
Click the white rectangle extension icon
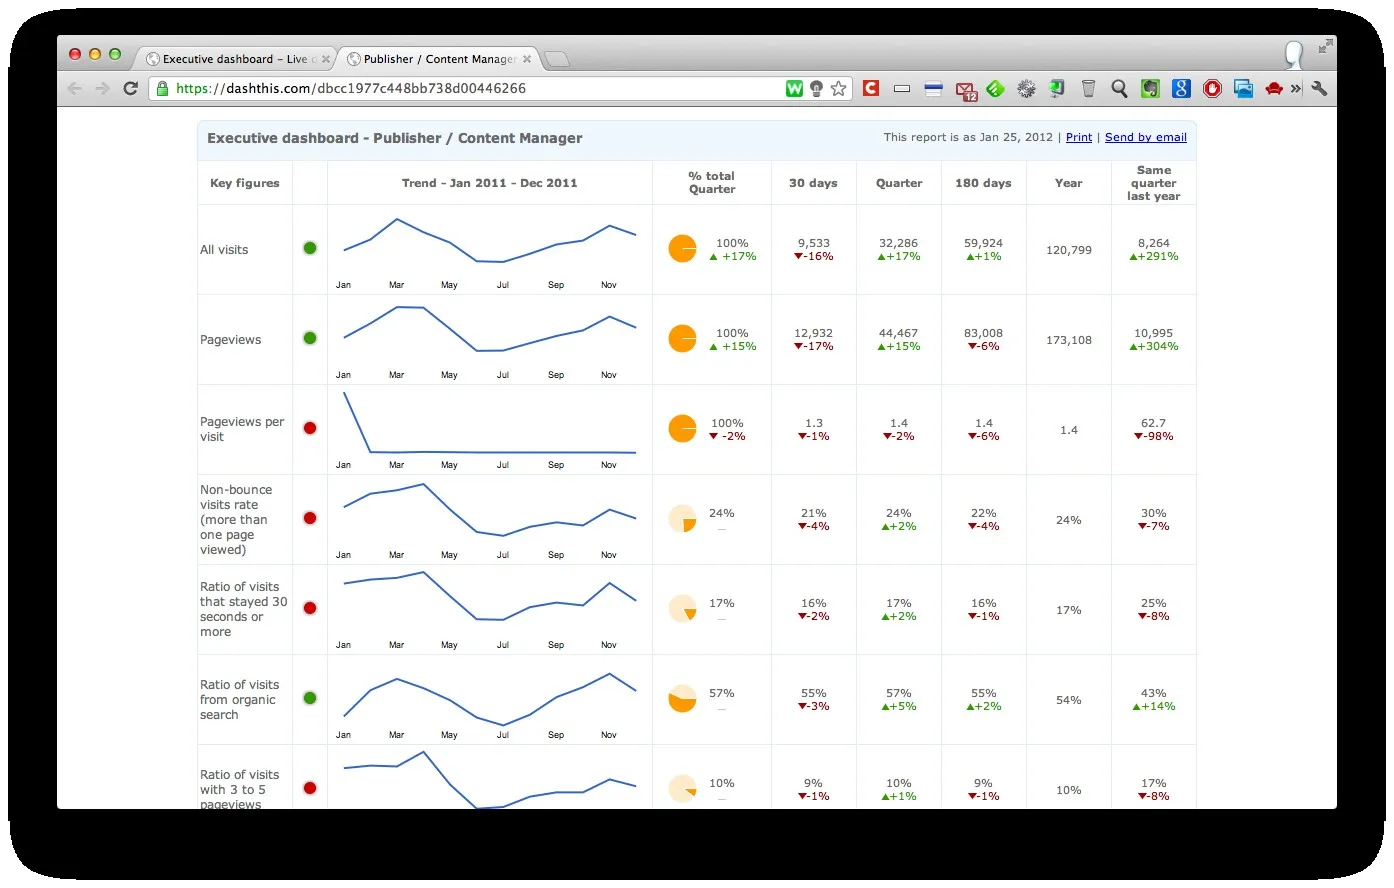[x=902, y=88]
